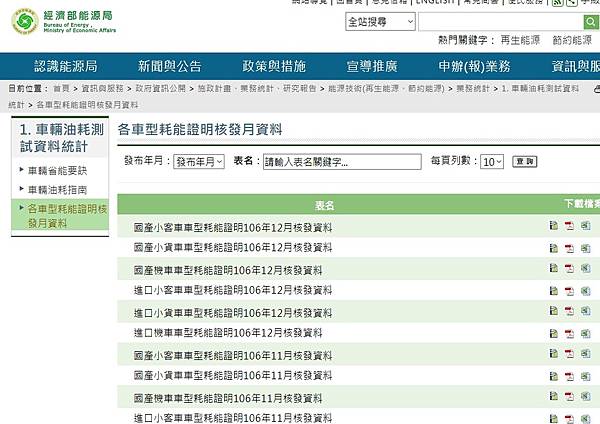Open the 宣導推廣 menu
The height and width of the screenshot is (424, 600).
point(372,66)
